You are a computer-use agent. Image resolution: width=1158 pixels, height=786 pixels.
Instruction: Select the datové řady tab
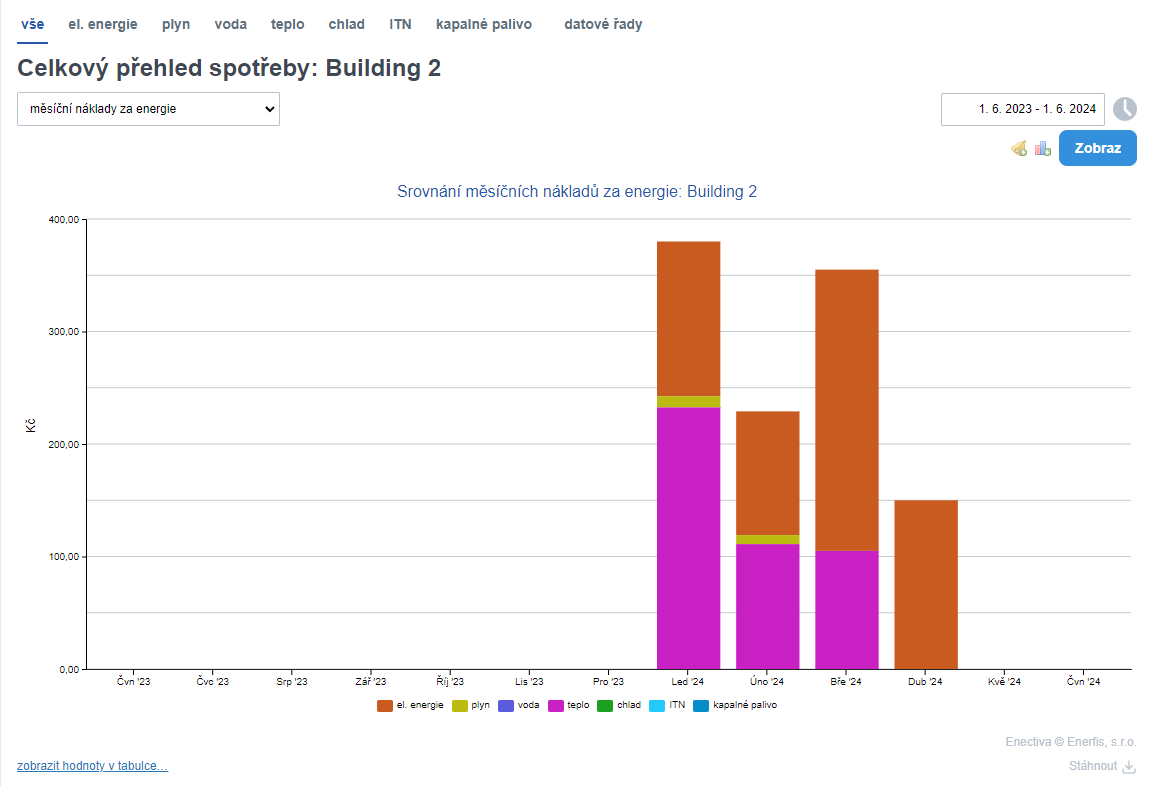(x=603, y=24)
